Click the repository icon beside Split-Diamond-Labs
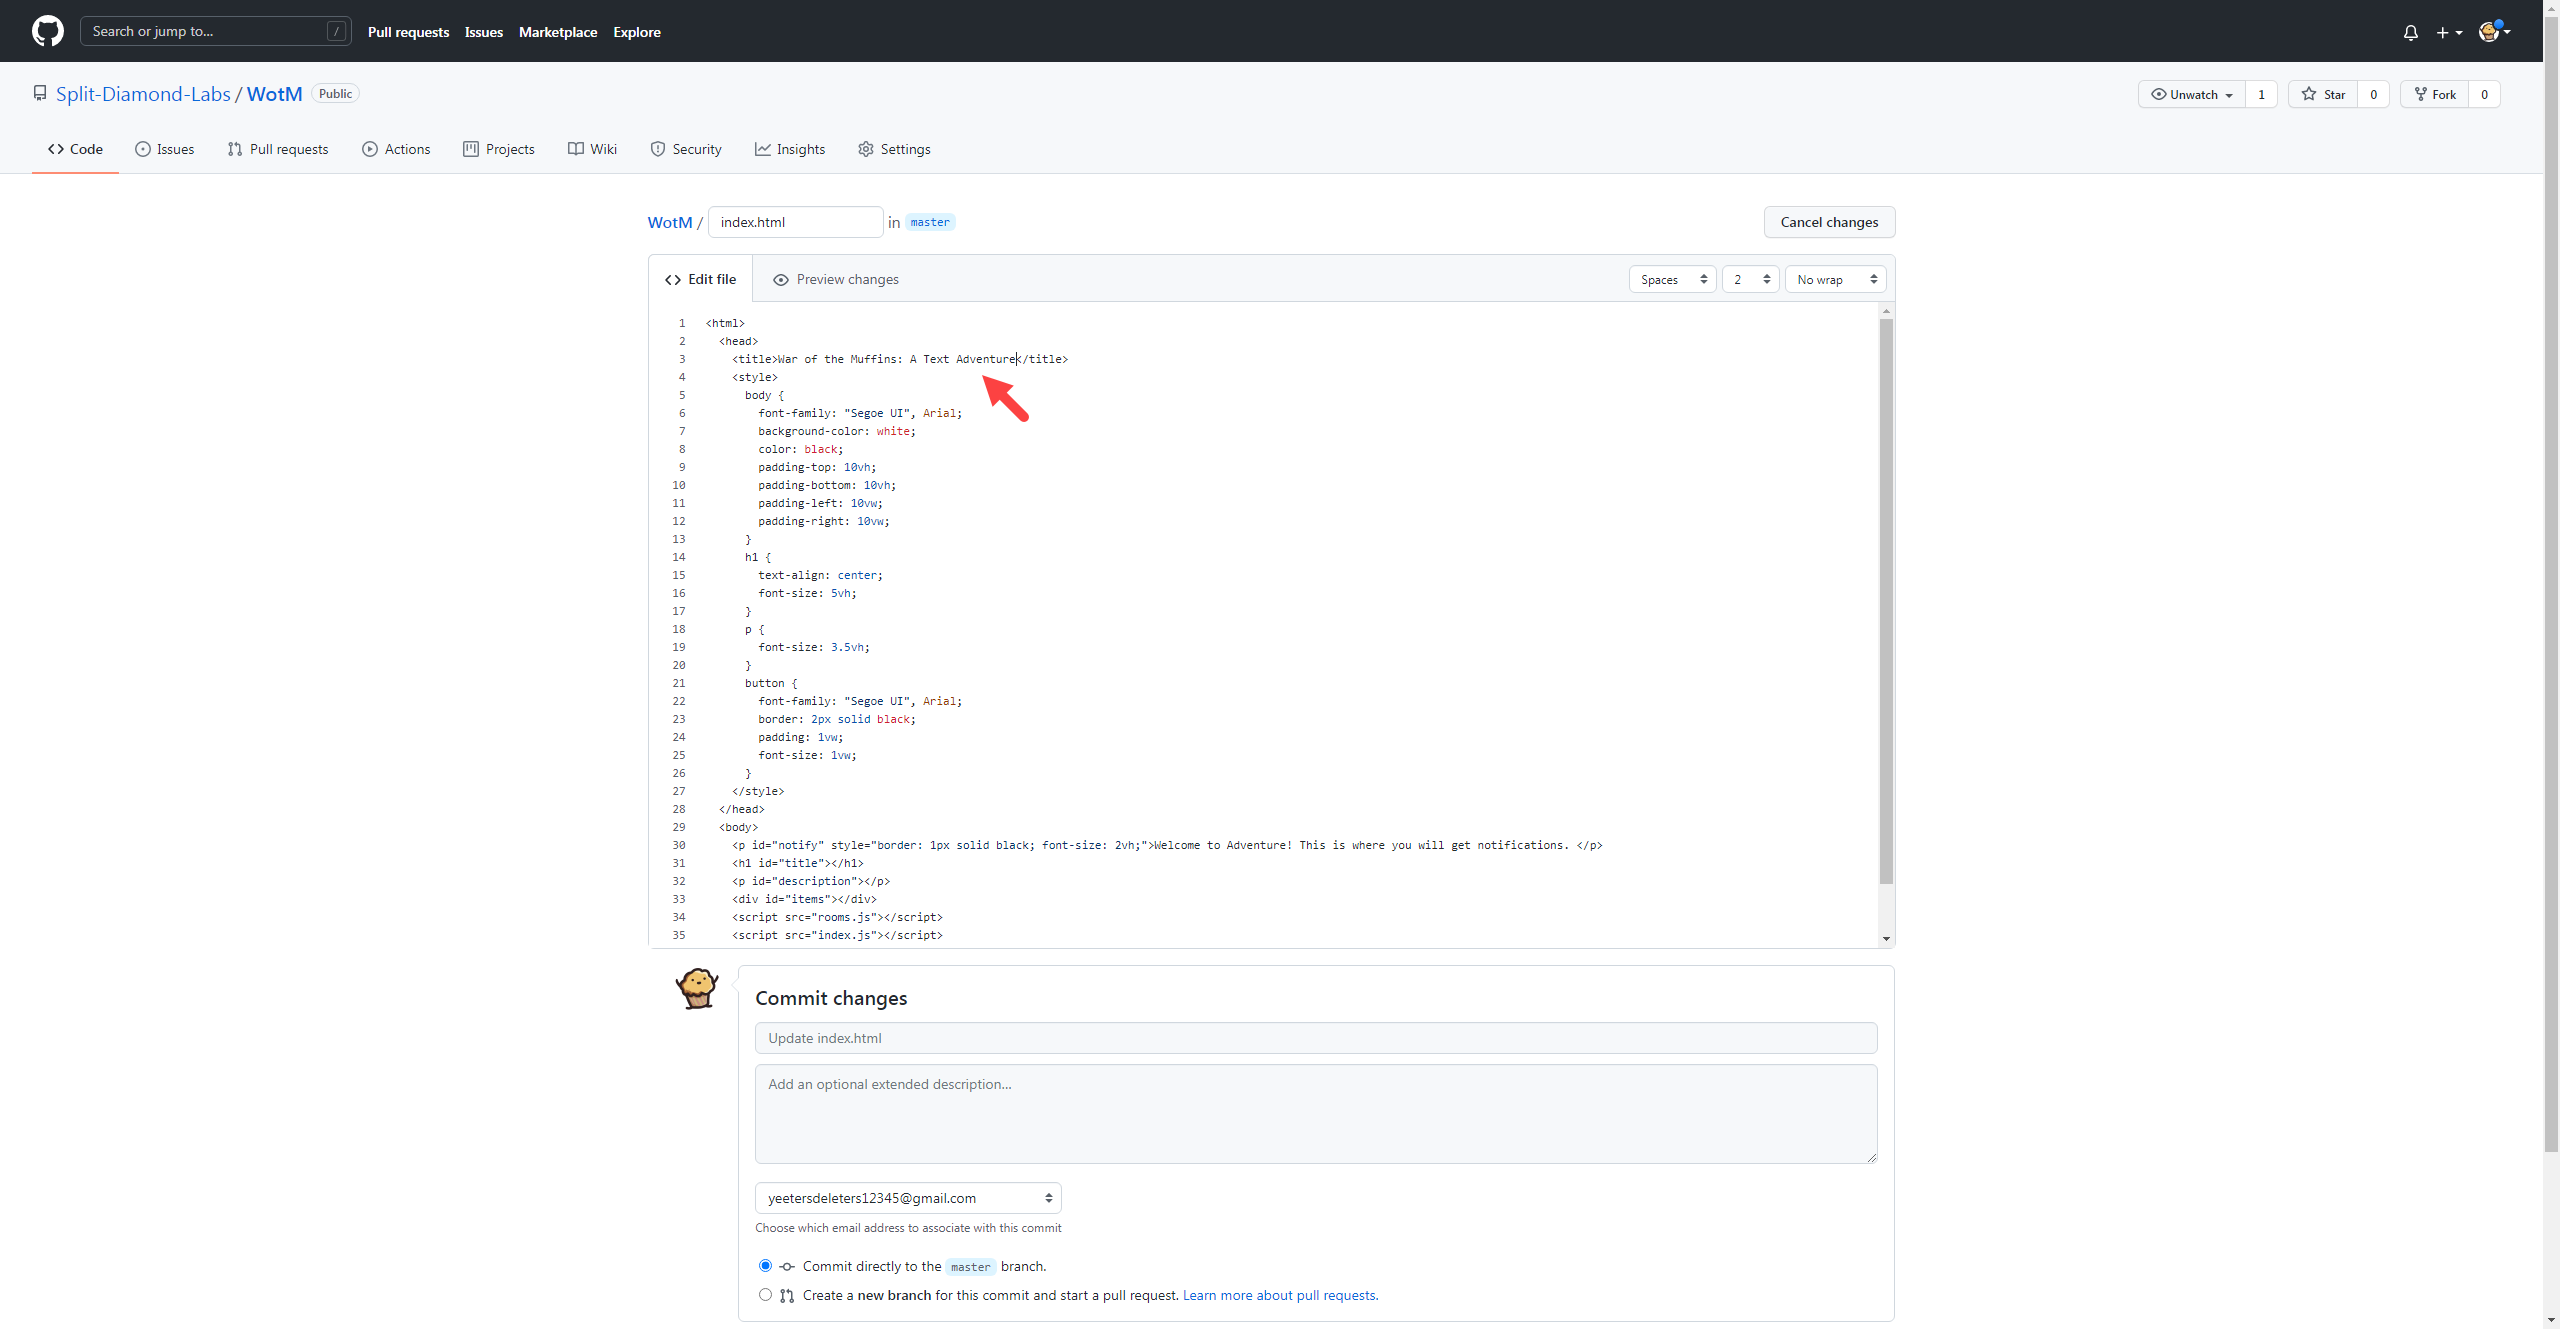This screenshot has height=1329, width=2560. pos(40,93)
